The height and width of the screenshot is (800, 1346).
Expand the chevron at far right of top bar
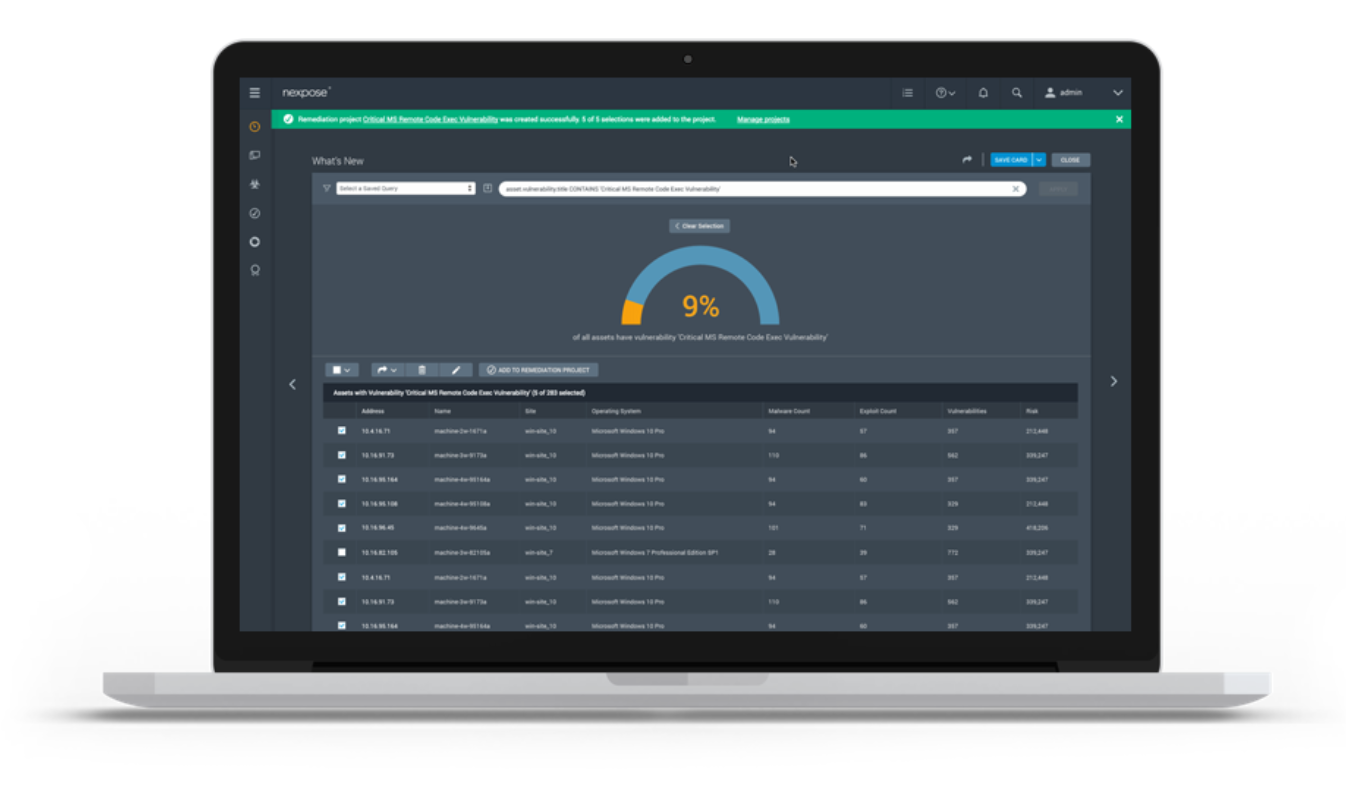[x=1118, y=93]
